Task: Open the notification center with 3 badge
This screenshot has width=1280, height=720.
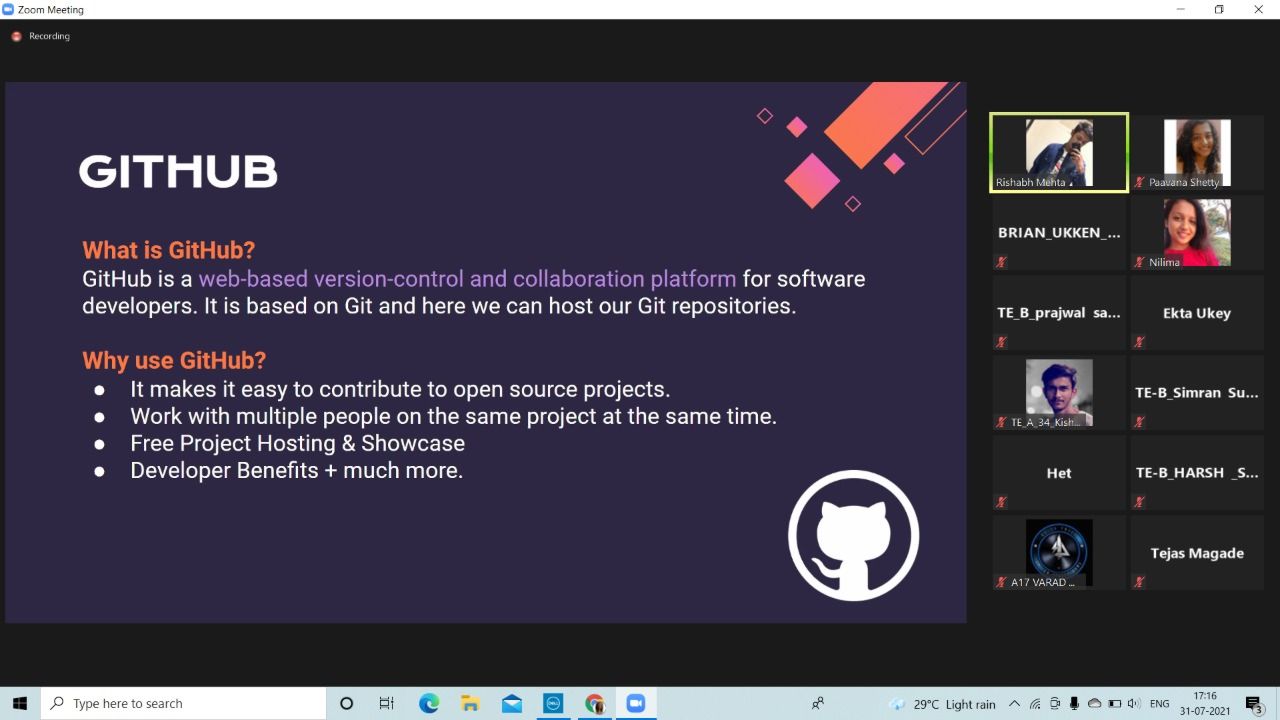Action: (1254, 704)
